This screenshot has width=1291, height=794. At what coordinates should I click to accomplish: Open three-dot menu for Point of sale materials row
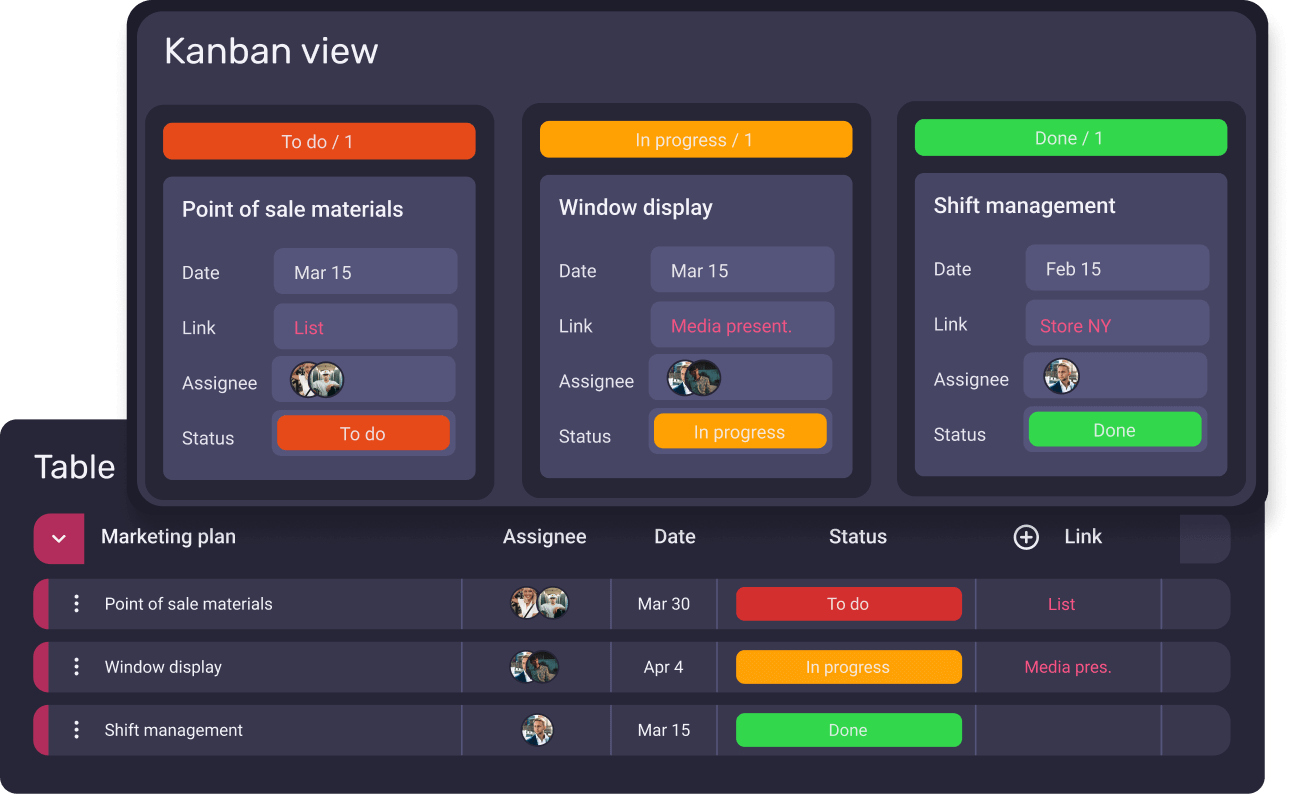76,604
